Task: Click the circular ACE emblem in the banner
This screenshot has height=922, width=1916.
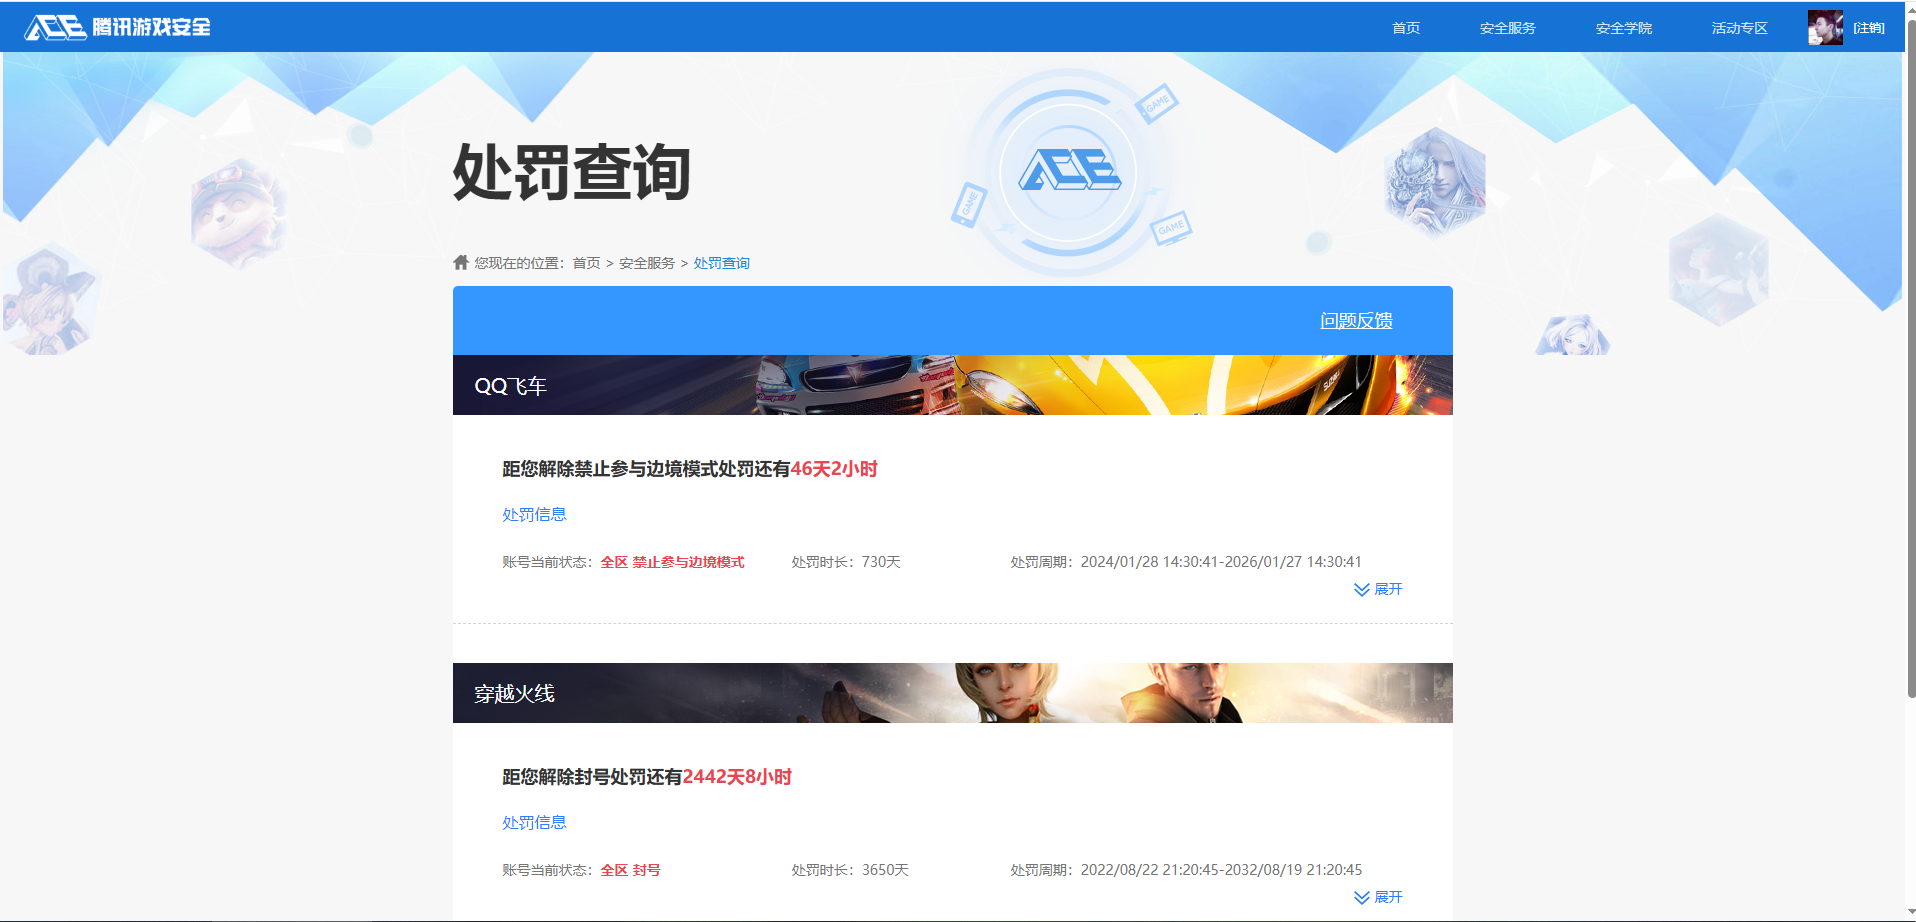Action: [1068, 171]
